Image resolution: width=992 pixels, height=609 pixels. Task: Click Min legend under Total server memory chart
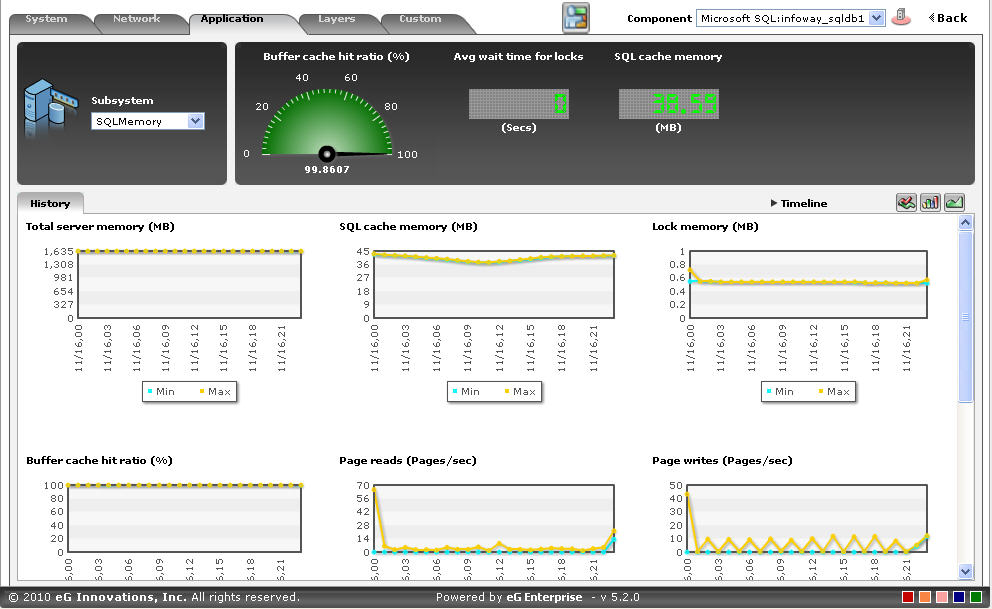pyautogui.click(x=161, y=391)
